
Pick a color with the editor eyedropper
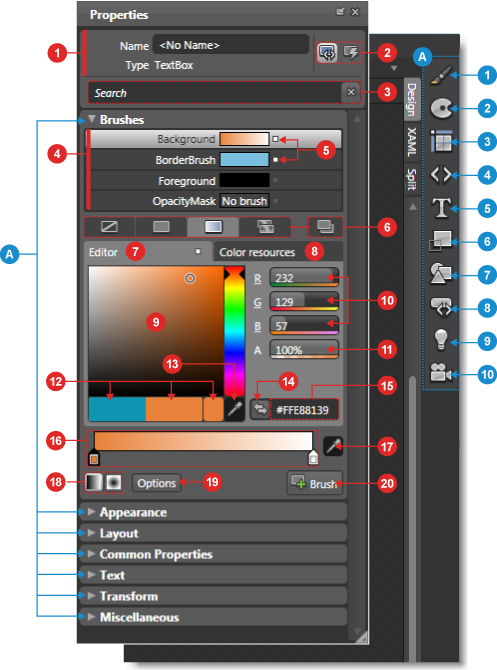click(x=234, y=409)
